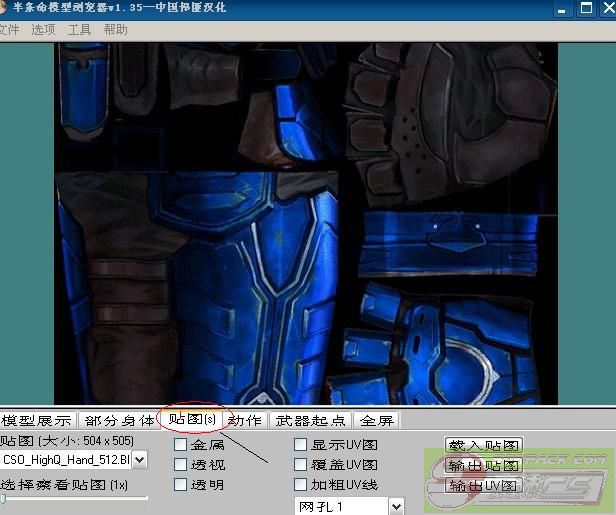Click the app icon in title bar
Image resolution: width=616 pixels, height=515 pixels.
point(5,8)
